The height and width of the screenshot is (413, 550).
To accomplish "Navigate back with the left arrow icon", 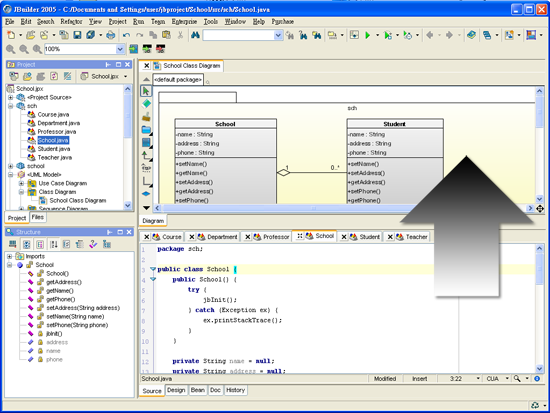I will (x=430, y=35).
